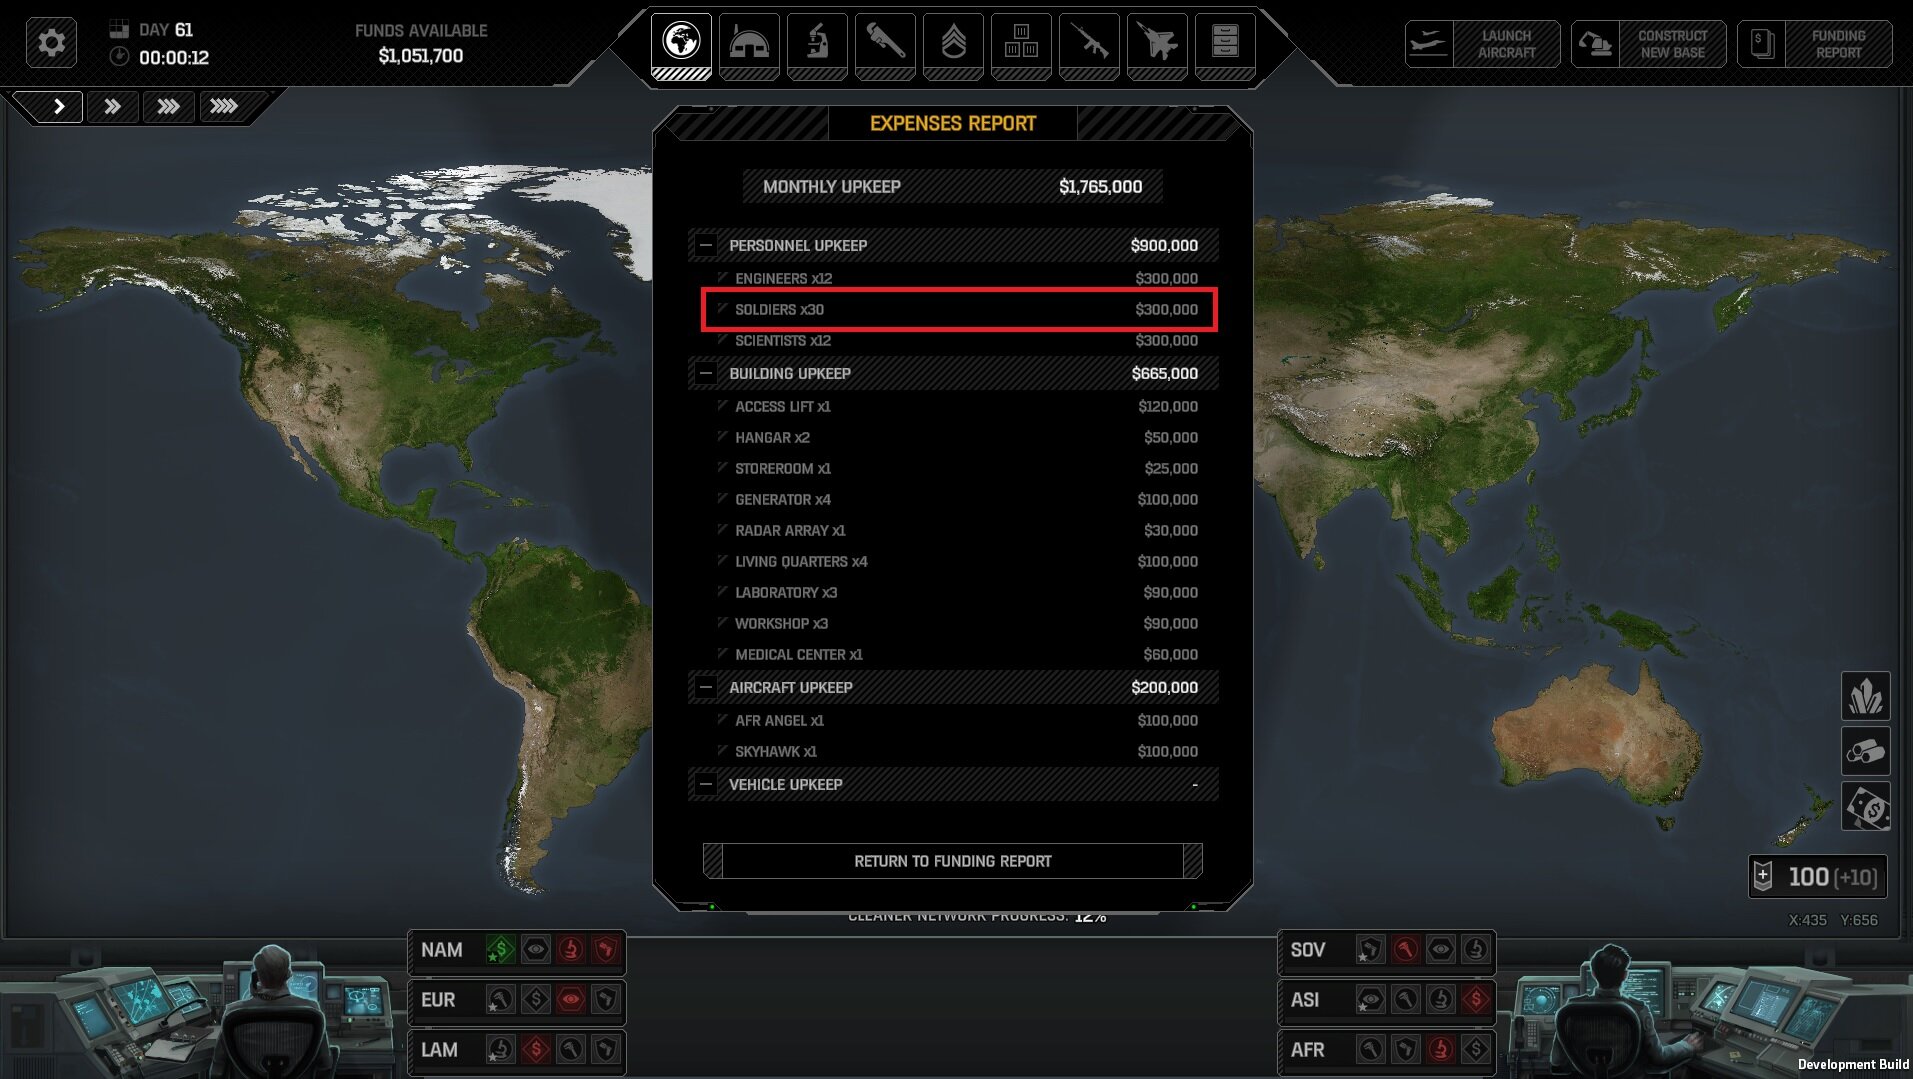Open the Aircraft jet tab
This screenshot has width=1913, height=1079.
[x=1157, y=45]
